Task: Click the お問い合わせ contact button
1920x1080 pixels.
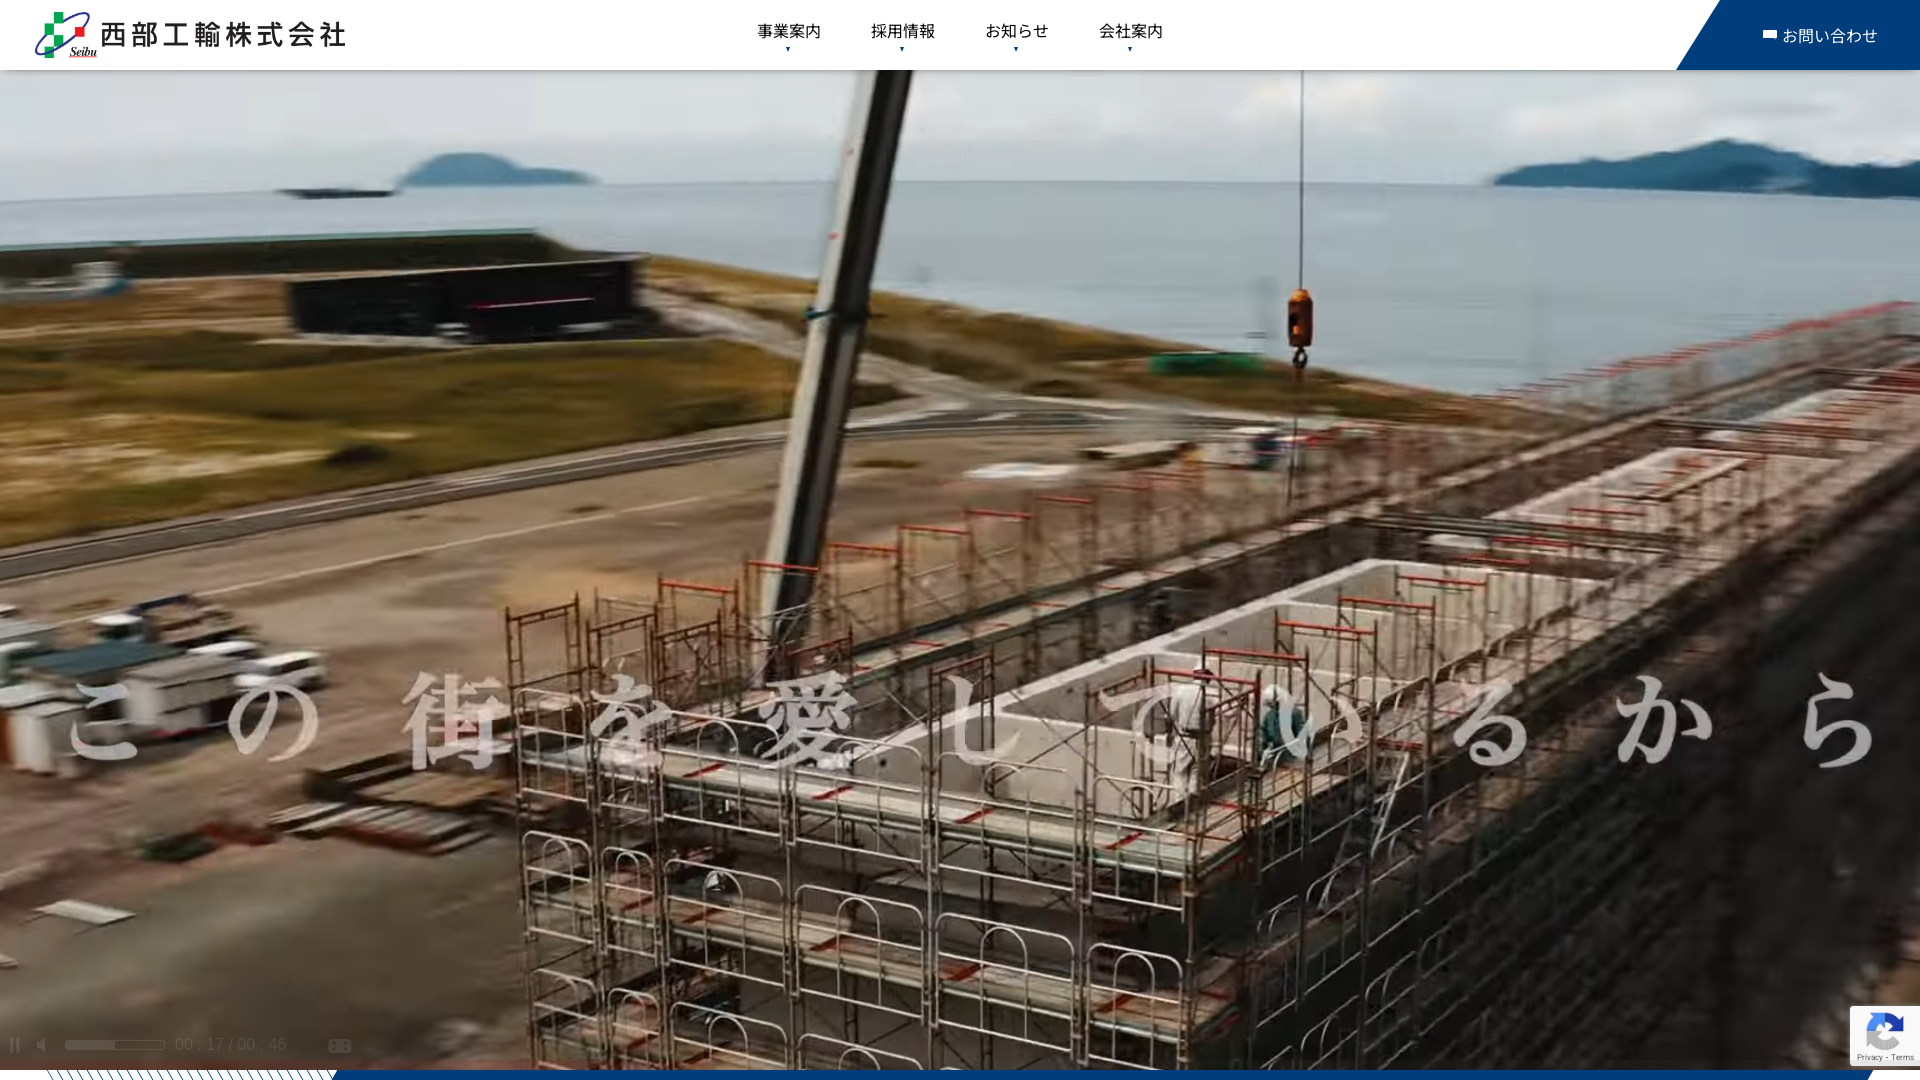Action: pyautogui.click(x=1820, y=34)
